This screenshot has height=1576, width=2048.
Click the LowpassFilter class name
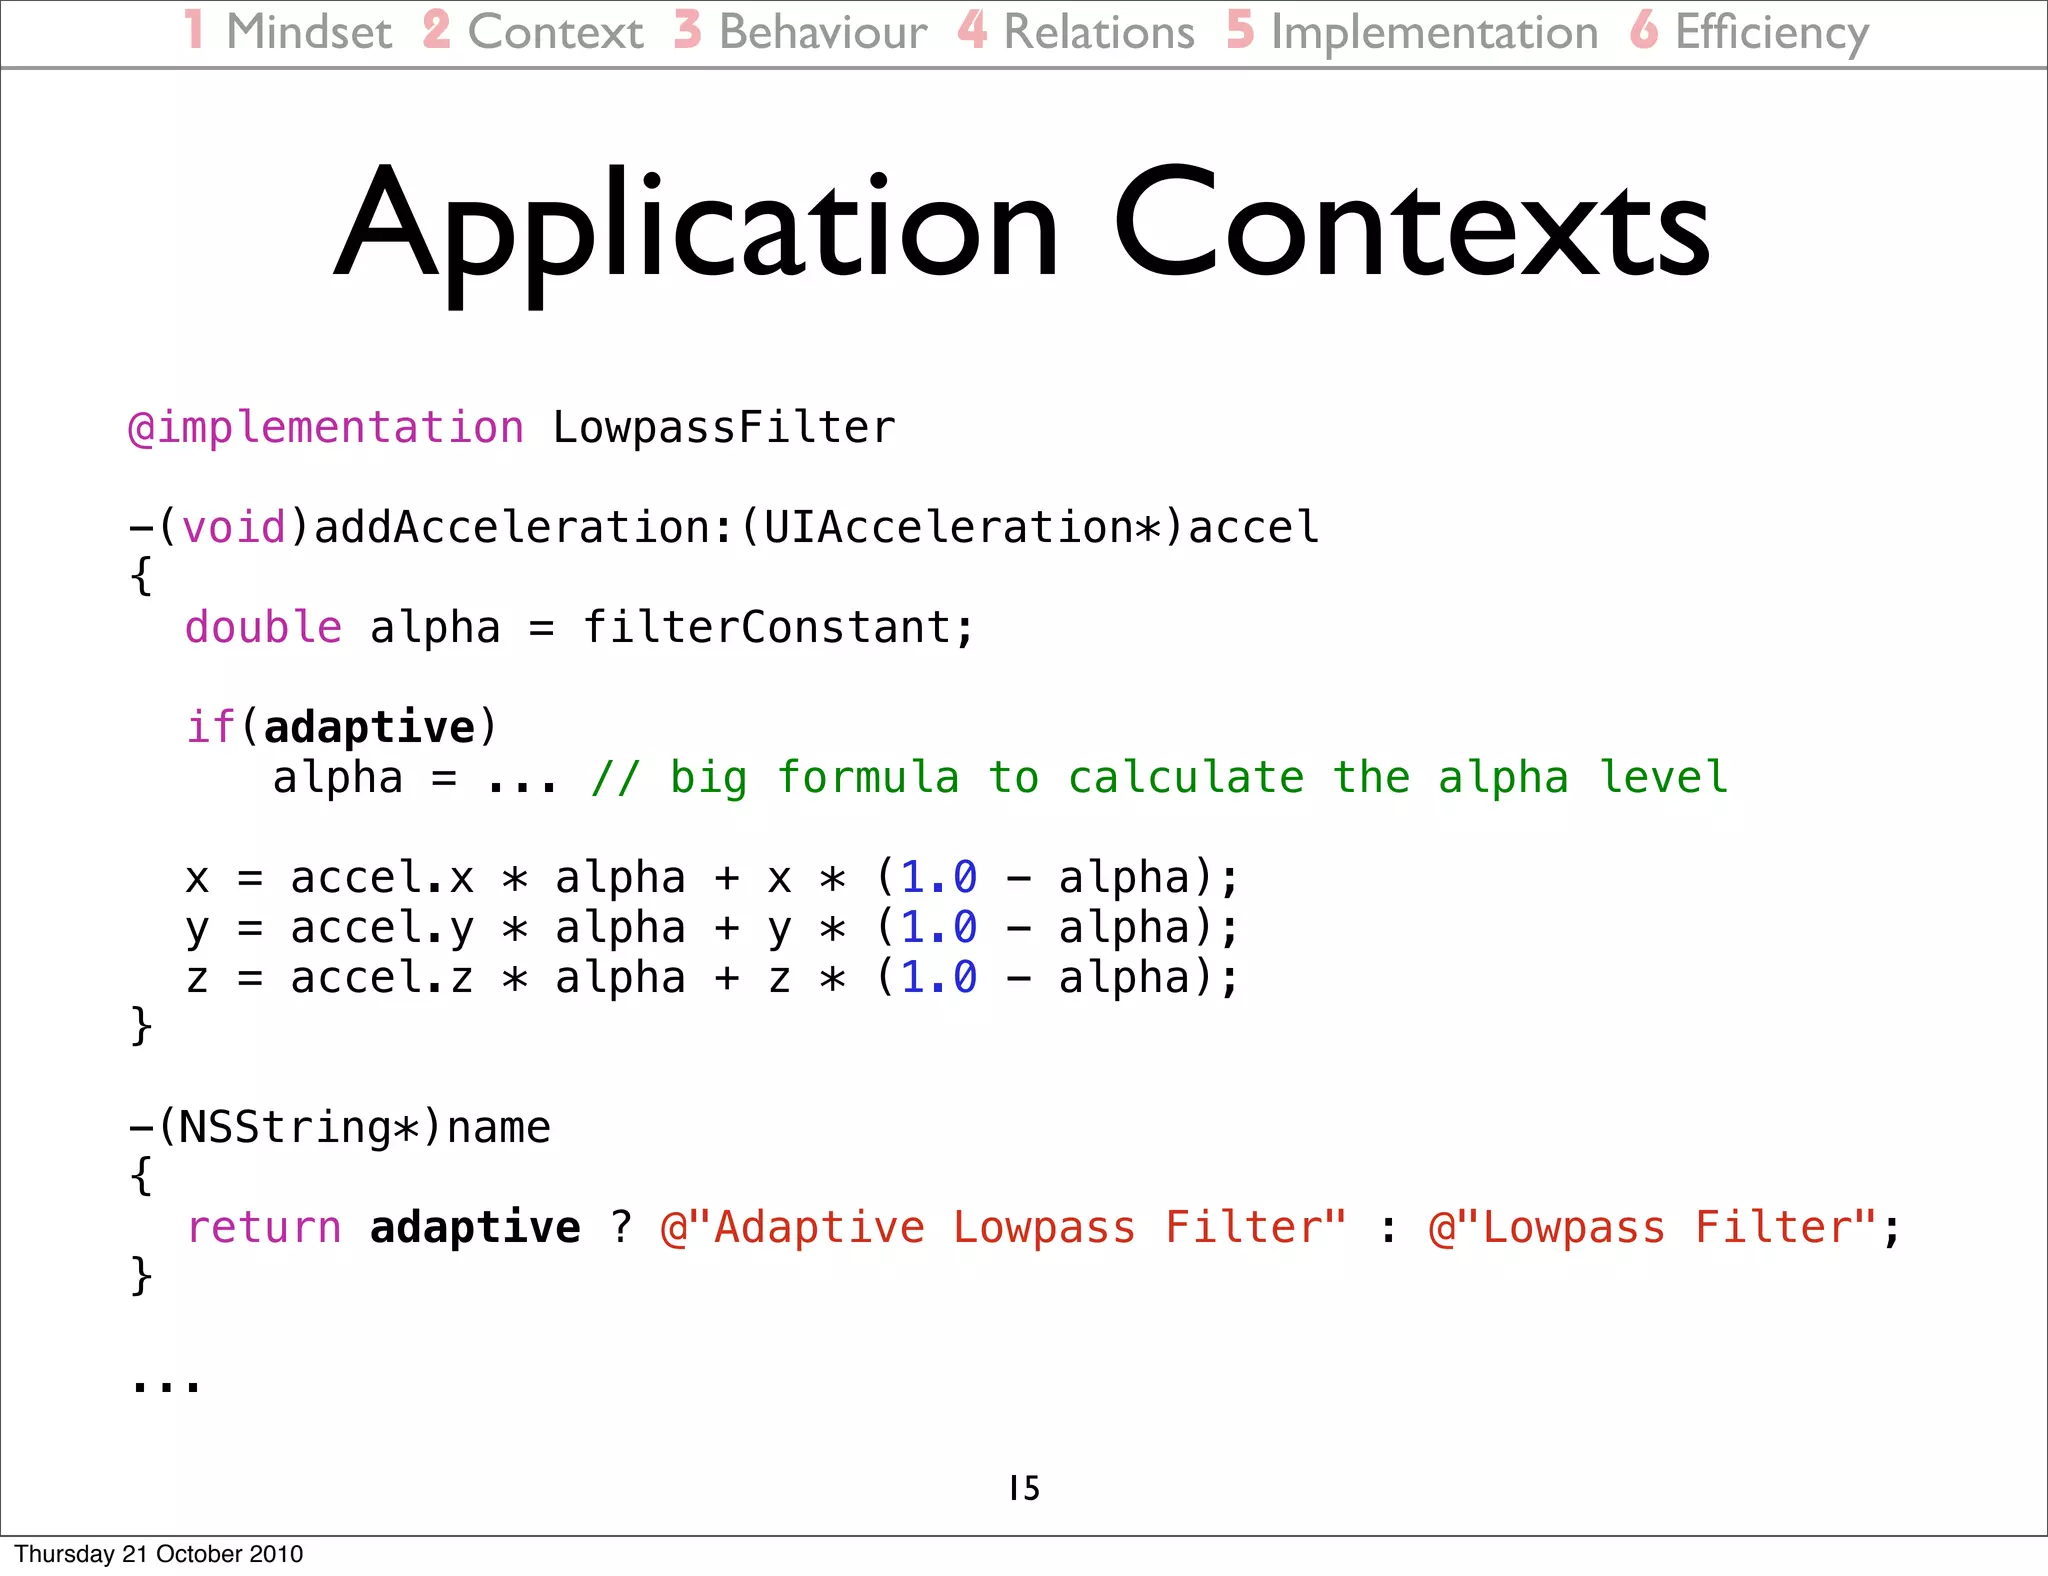tap(724, 428)
